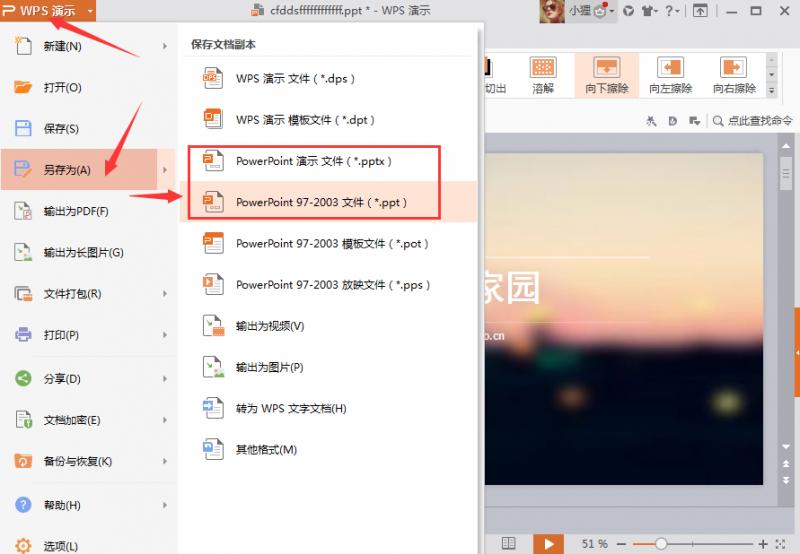Screen dimensions: 800x554
Task: Click the zoom in plus button
Action: (763, 544)
